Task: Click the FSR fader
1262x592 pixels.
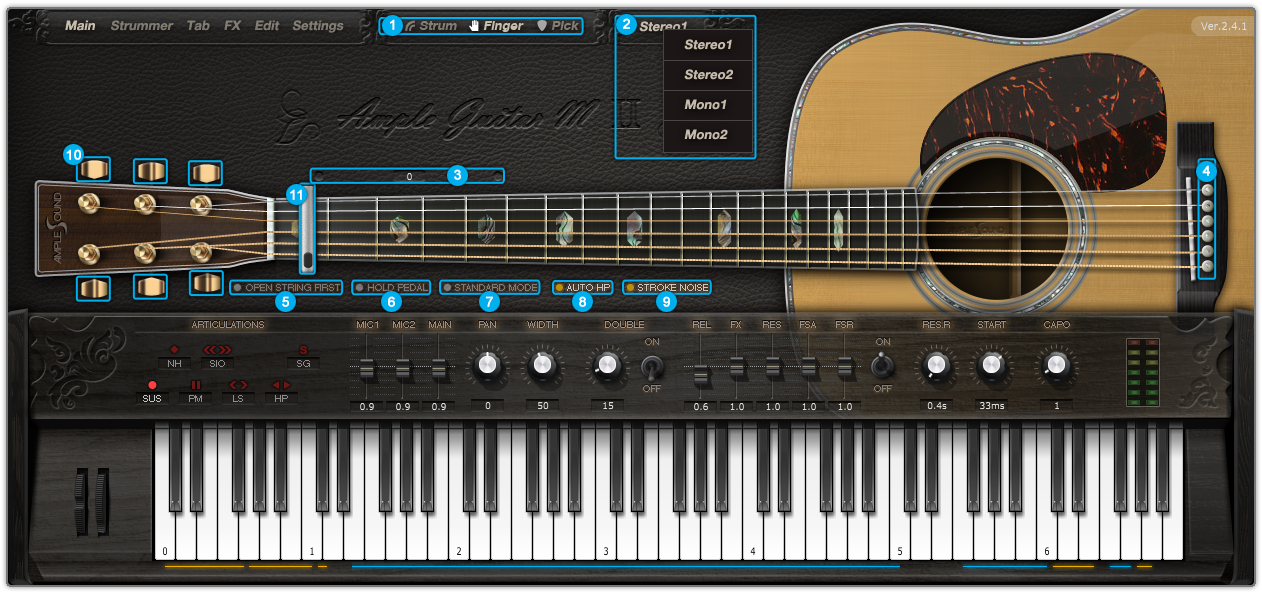Action: 845,368
